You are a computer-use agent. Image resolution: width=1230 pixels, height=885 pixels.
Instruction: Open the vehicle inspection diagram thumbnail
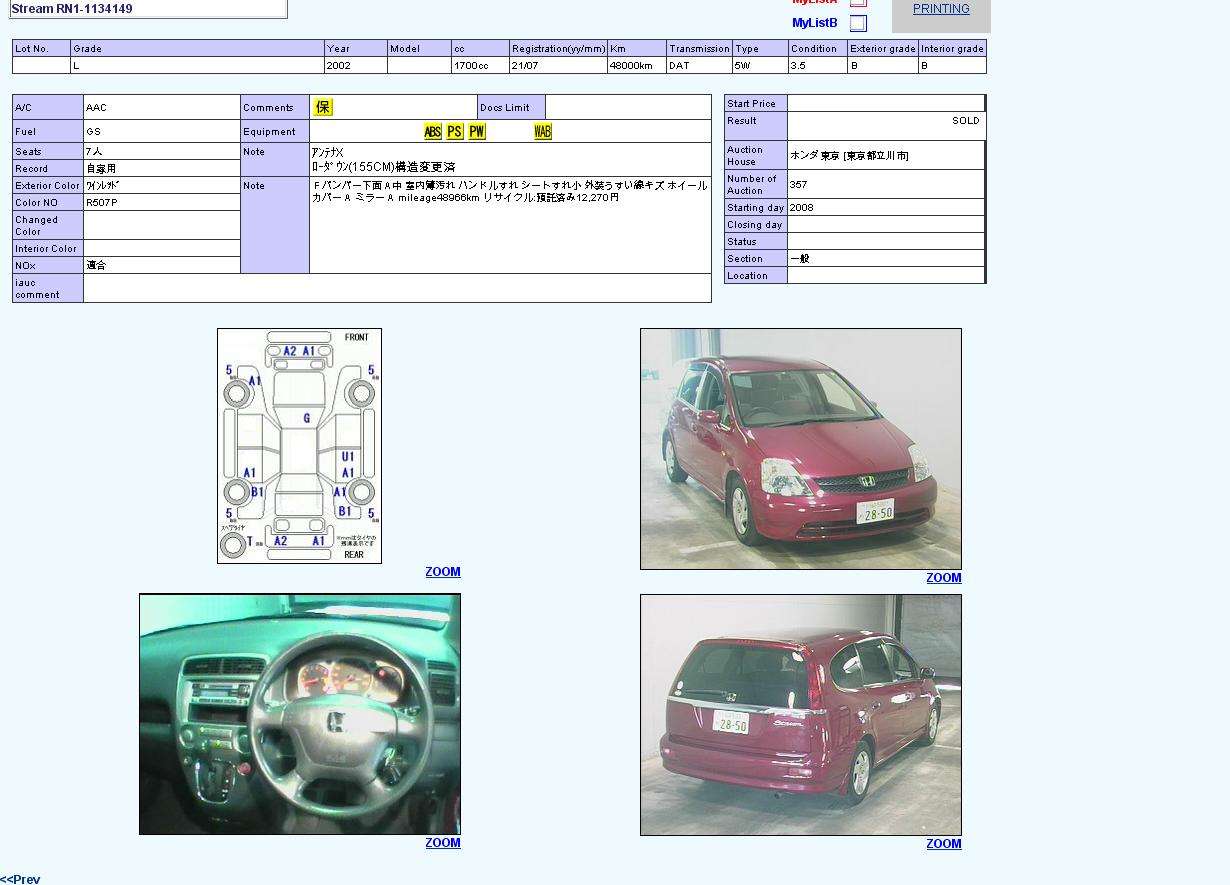[300, 446]
